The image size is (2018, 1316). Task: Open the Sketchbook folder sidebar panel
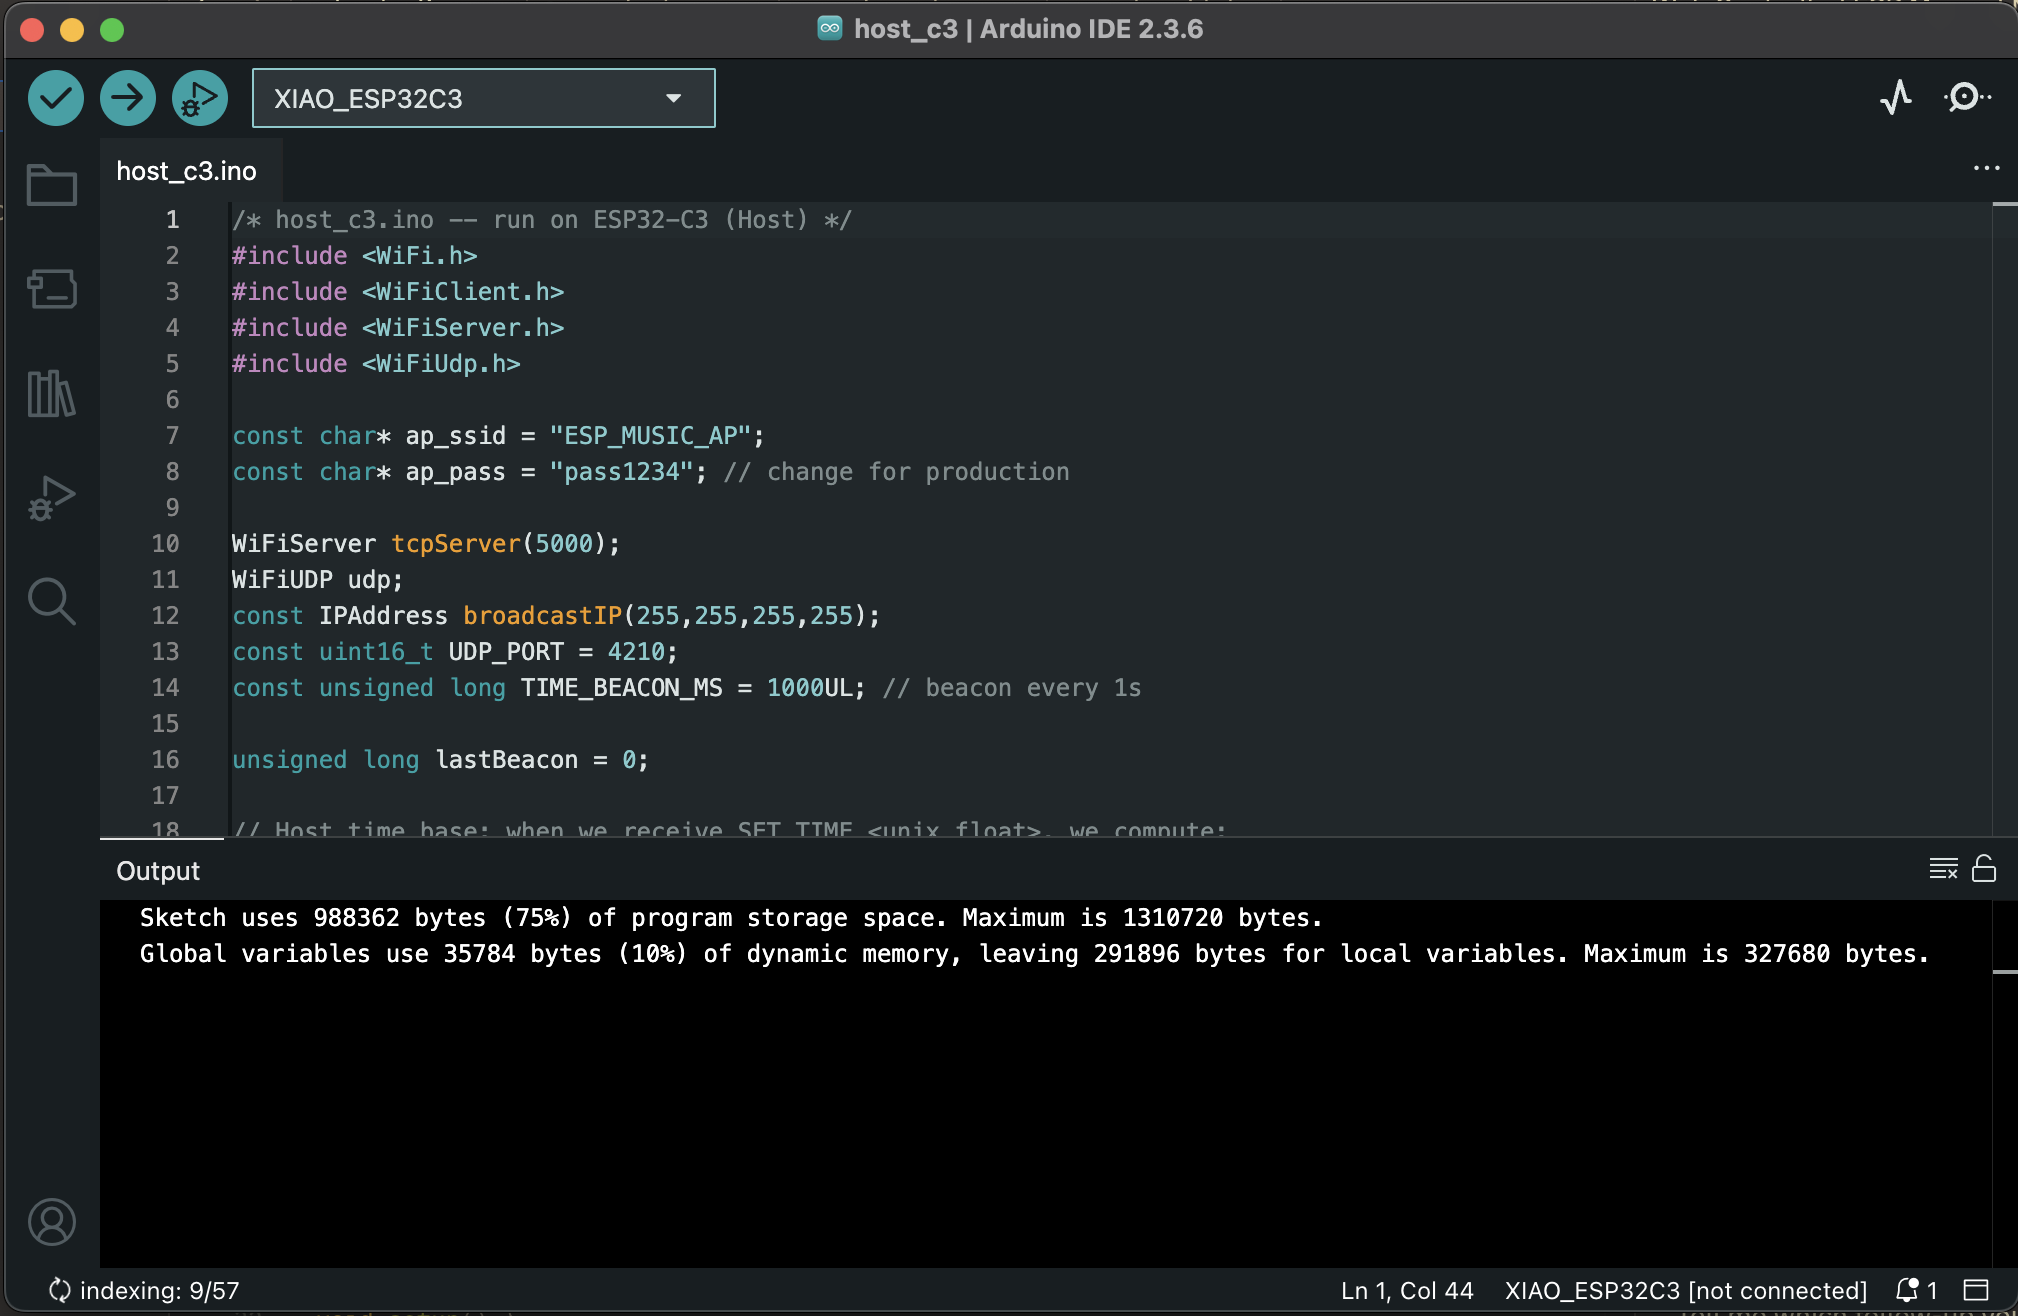(x=52, y=185)
